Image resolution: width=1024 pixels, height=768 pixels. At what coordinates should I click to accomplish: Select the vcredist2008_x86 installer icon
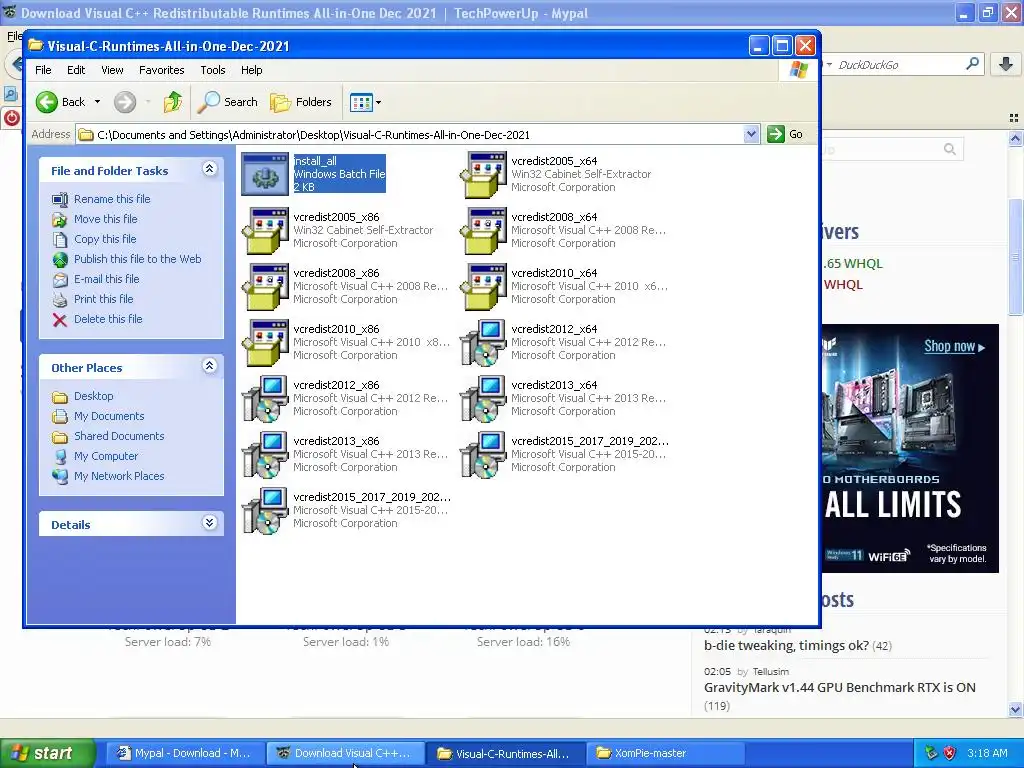pos(265,286)
